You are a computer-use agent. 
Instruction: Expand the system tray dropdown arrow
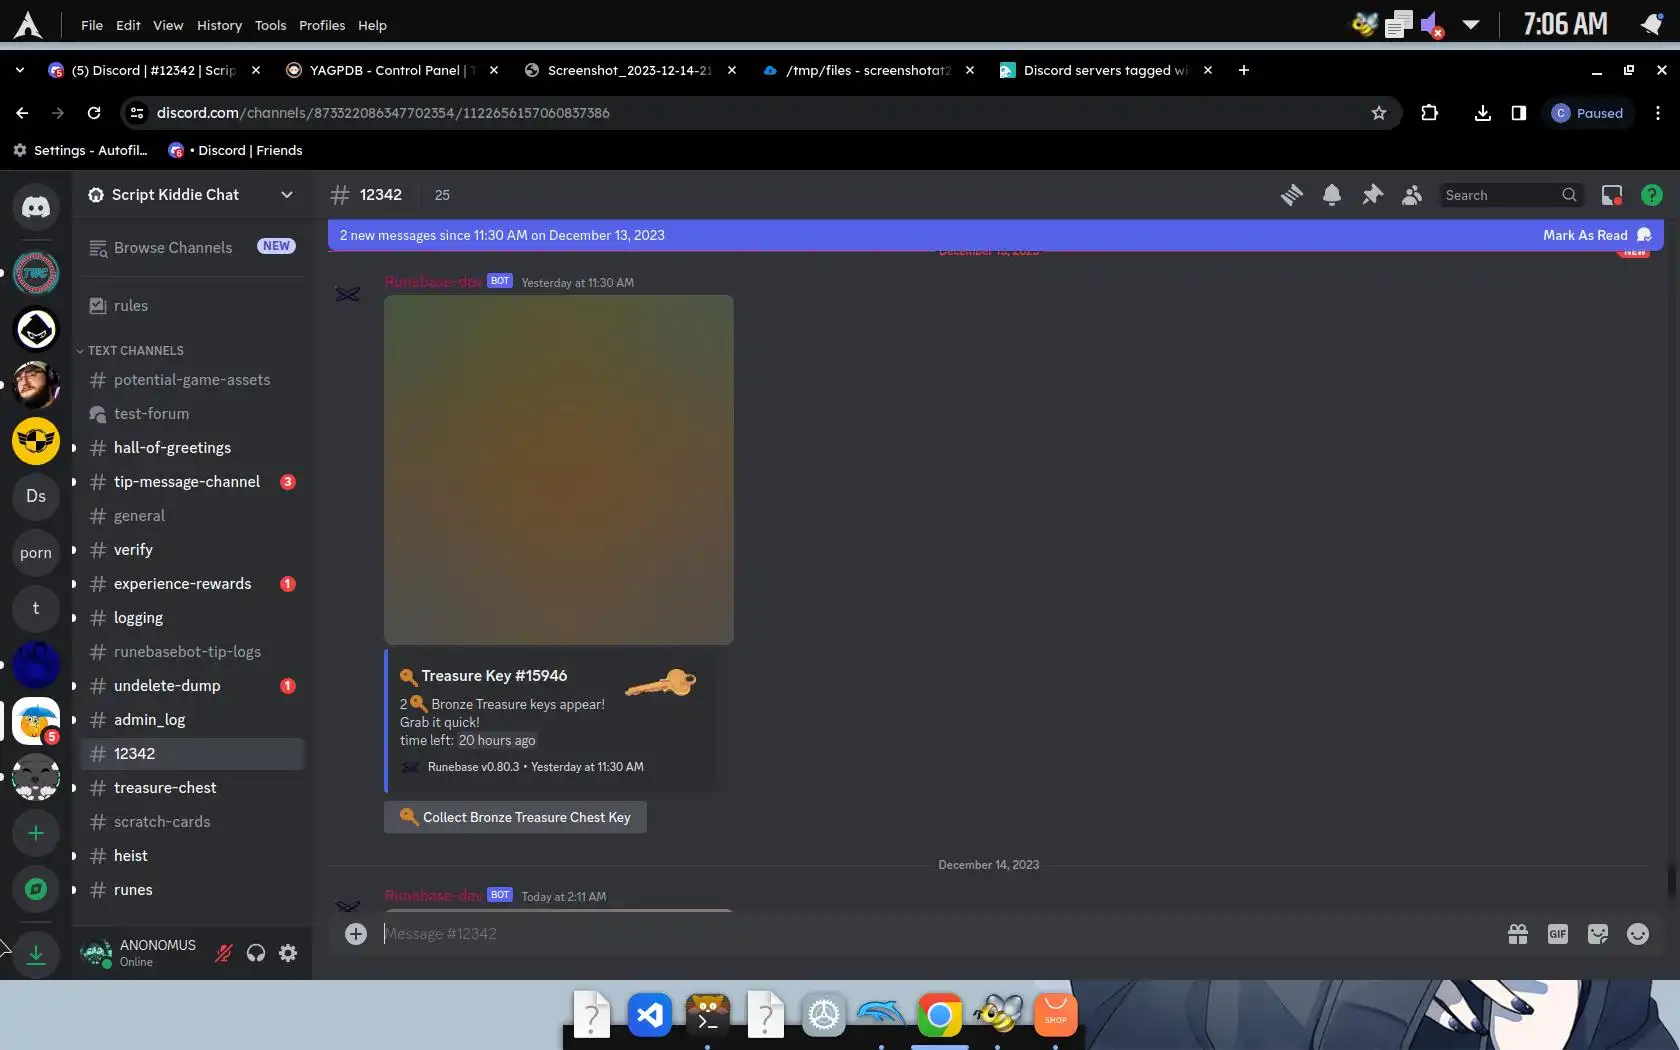(1471, 24)
